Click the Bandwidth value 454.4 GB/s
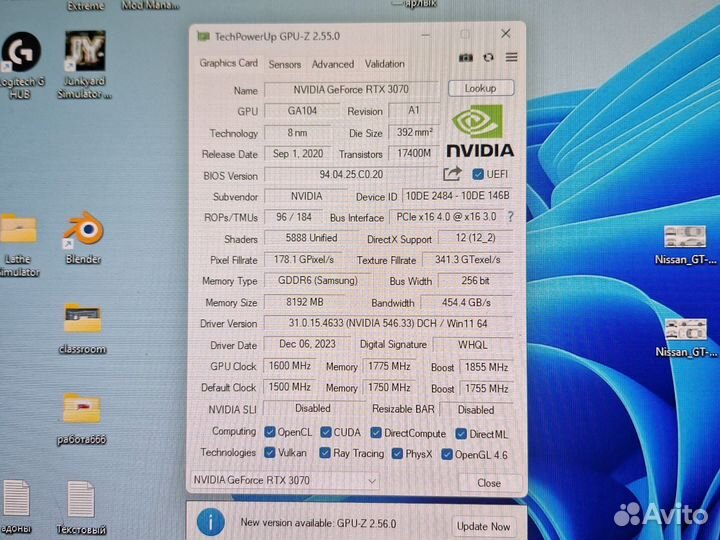This screenshot has width=720, height=540. pyautogui.click(x=466, y=302)
